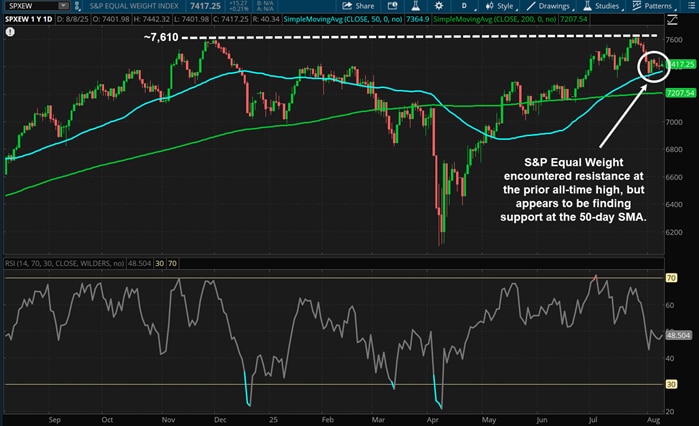Click the R: 40.34 range value
The width and height of the screenshot is (699, 426).
click(266, 19)
